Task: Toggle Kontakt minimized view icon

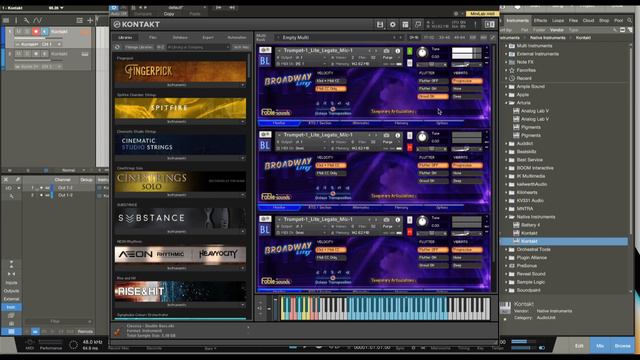Action: tap(418, 24)
